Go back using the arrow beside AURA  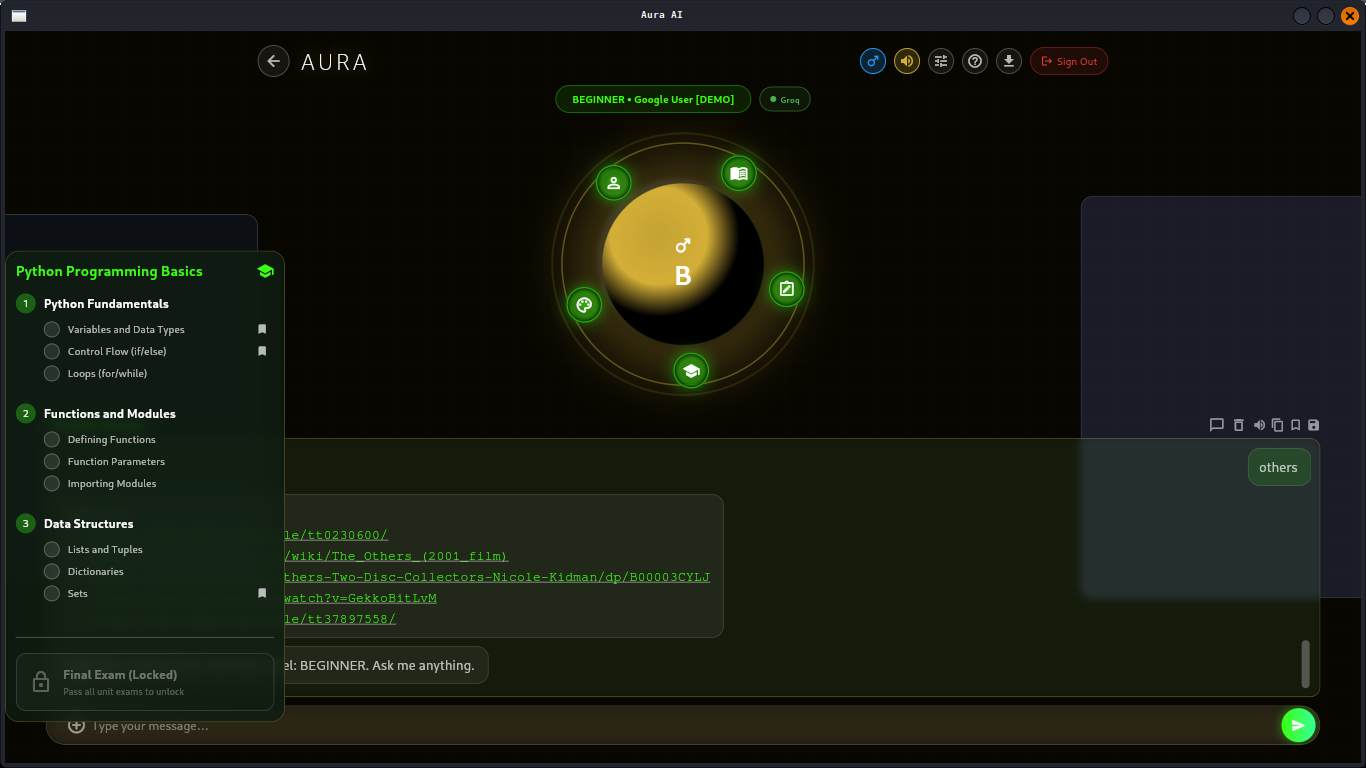click(x=273, y=61)
